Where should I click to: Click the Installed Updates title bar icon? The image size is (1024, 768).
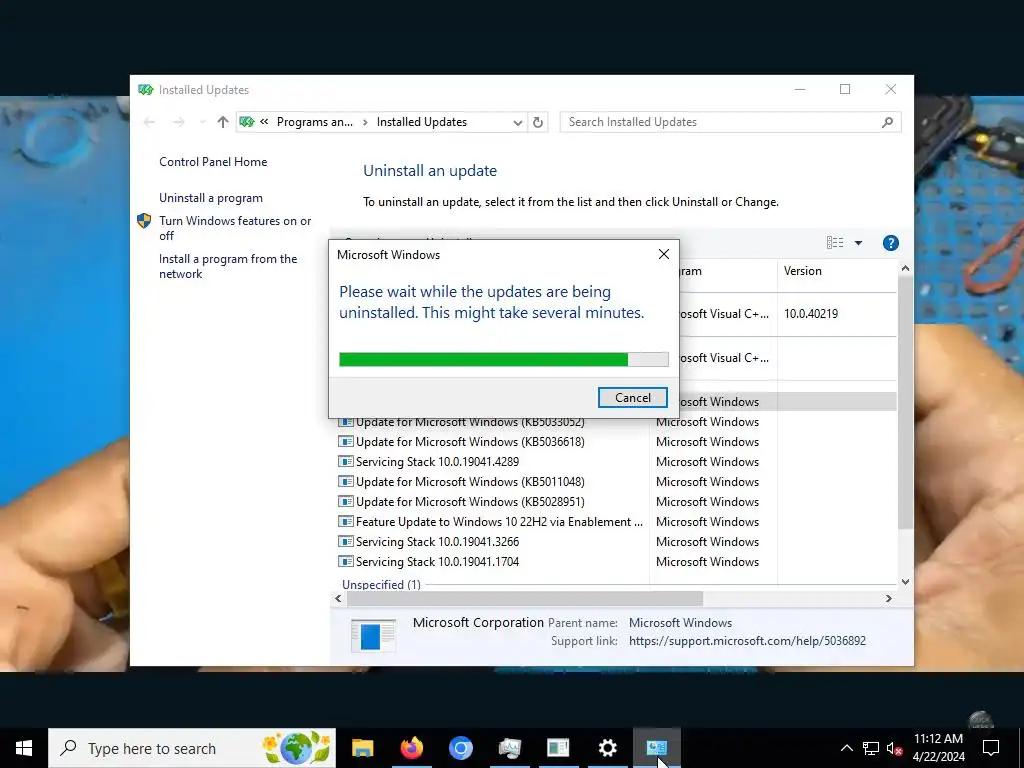point(146,89)
